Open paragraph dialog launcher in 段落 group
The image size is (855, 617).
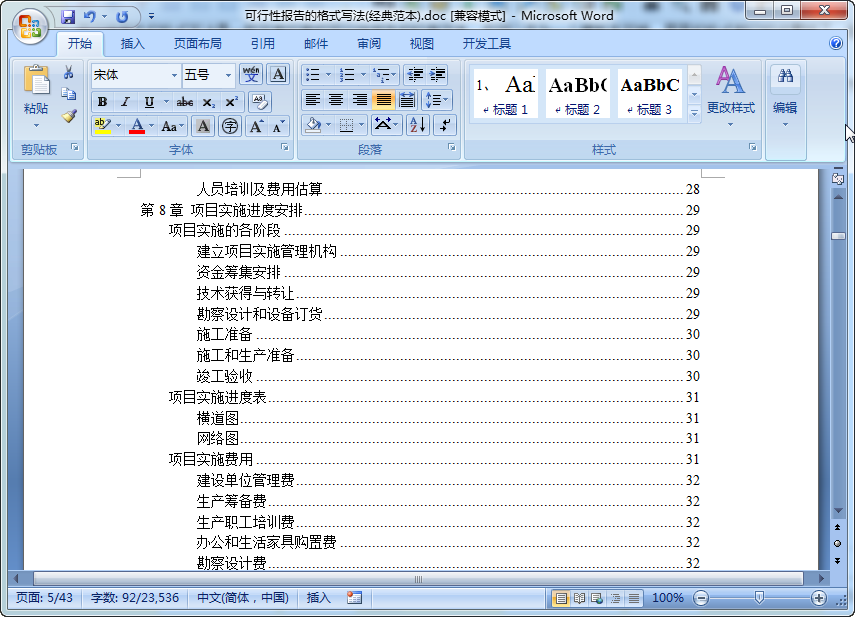451,147
